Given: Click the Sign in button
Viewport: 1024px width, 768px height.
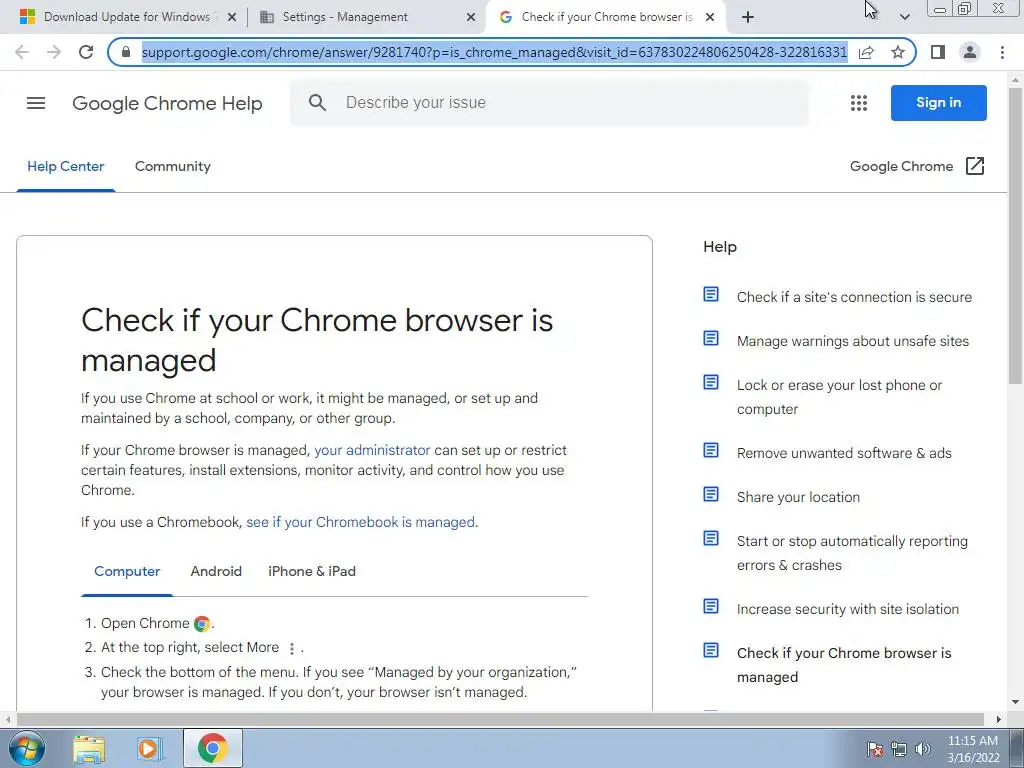Looking at the screenshot, I should [x=938, y=103].
